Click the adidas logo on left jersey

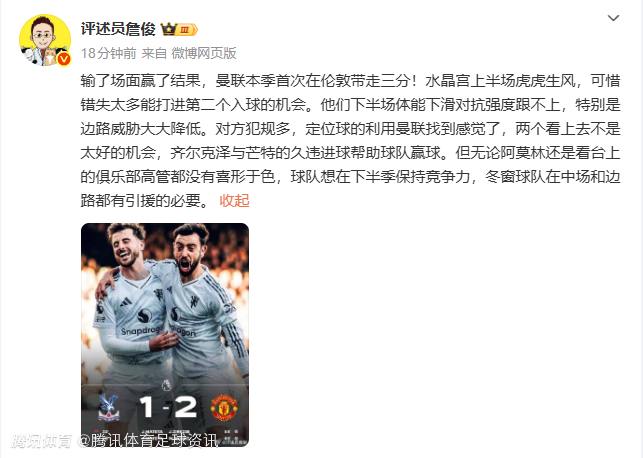point(126,303)
